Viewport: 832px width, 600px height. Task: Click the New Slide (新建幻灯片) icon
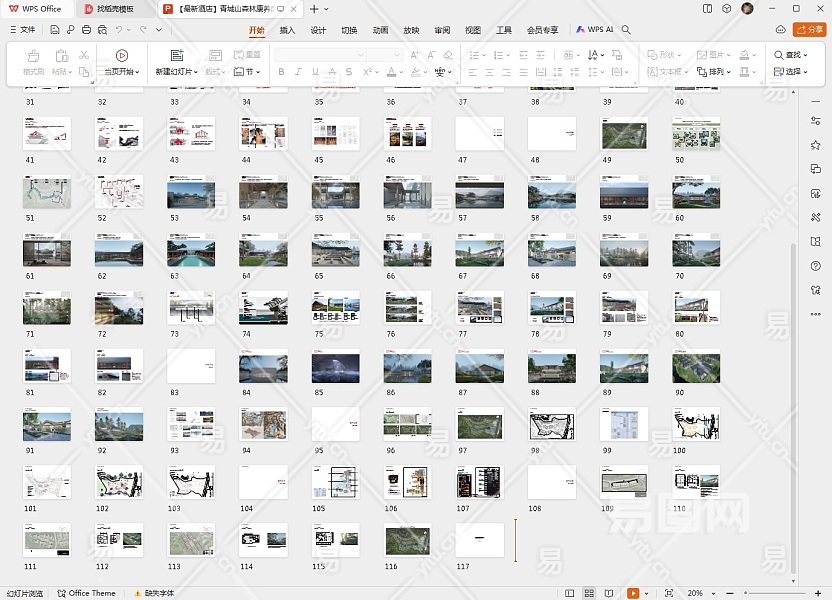click(176, 56)
